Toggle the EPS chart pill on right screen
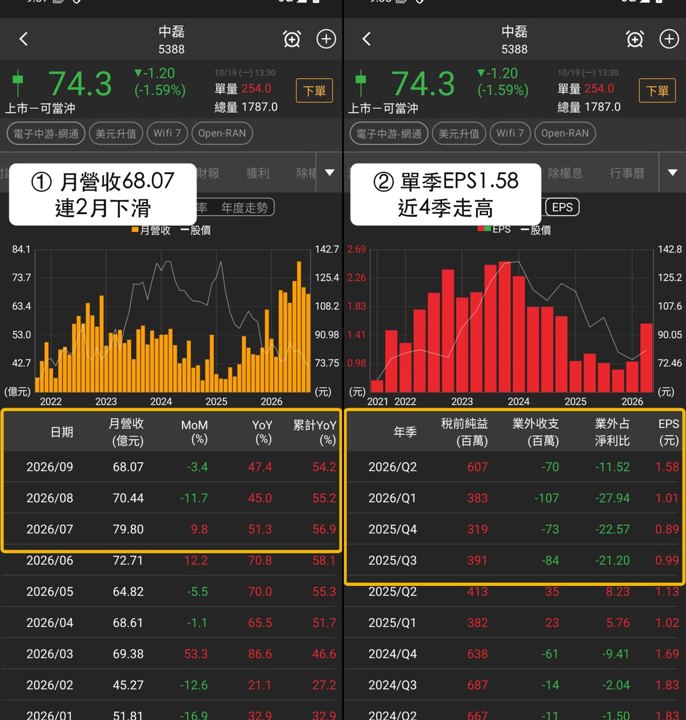This screenshot has width=686, height=720. [562, 208]
